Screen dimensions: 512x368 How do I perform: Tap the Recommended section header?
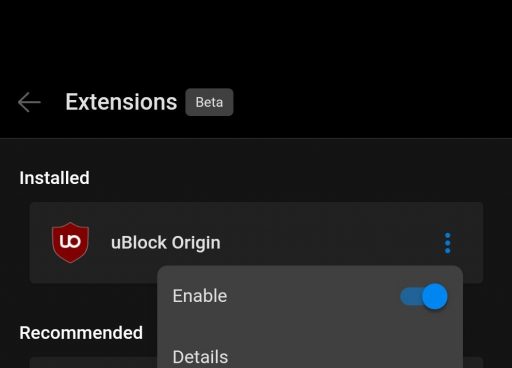click(x=81, y=333)
